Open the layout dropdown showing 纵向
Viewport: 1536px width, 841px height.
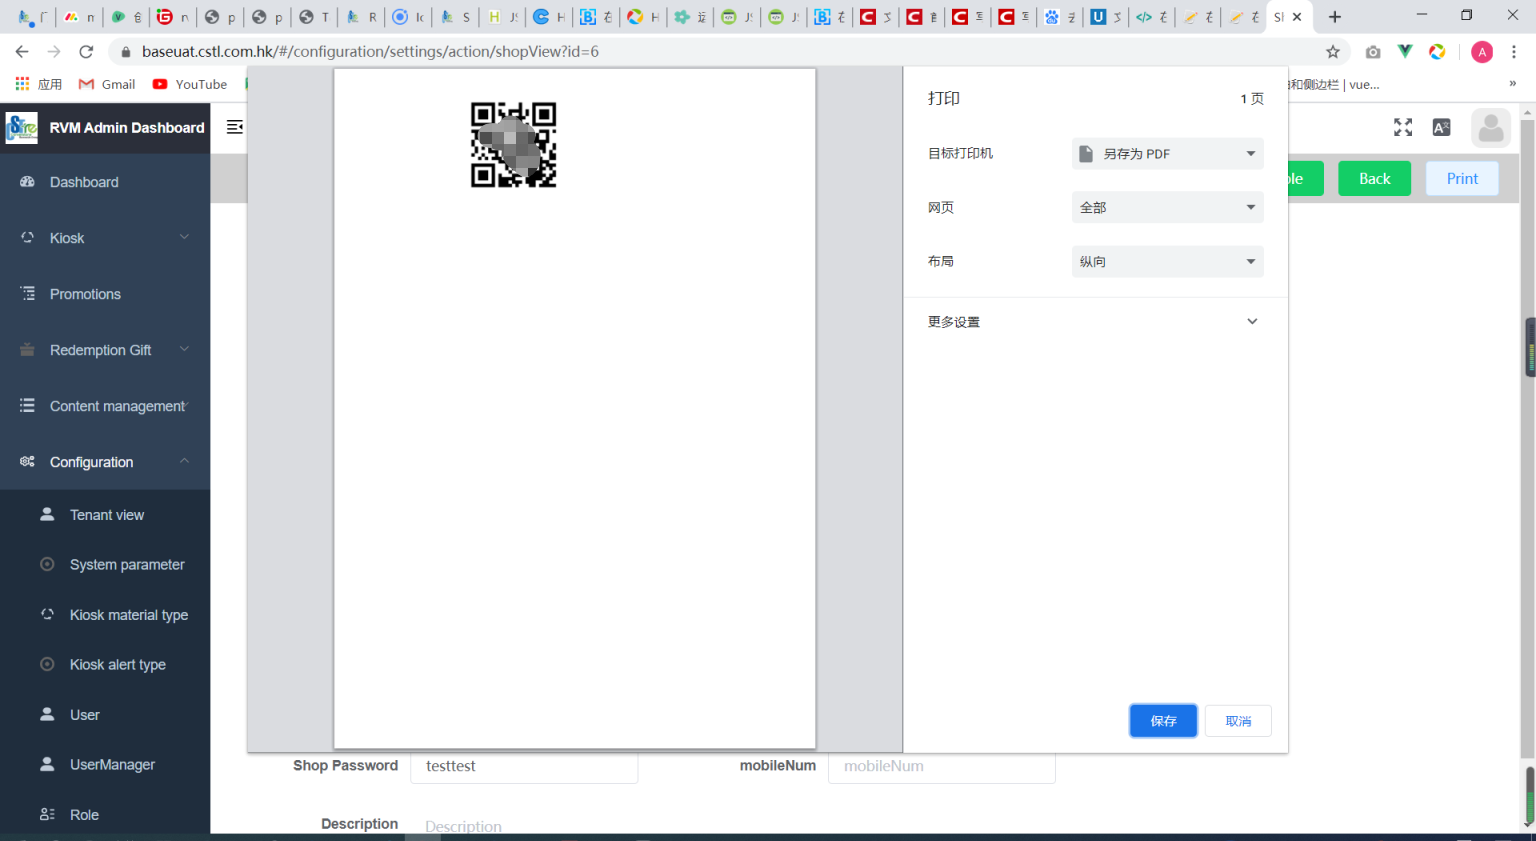(x=1168, y=261)
